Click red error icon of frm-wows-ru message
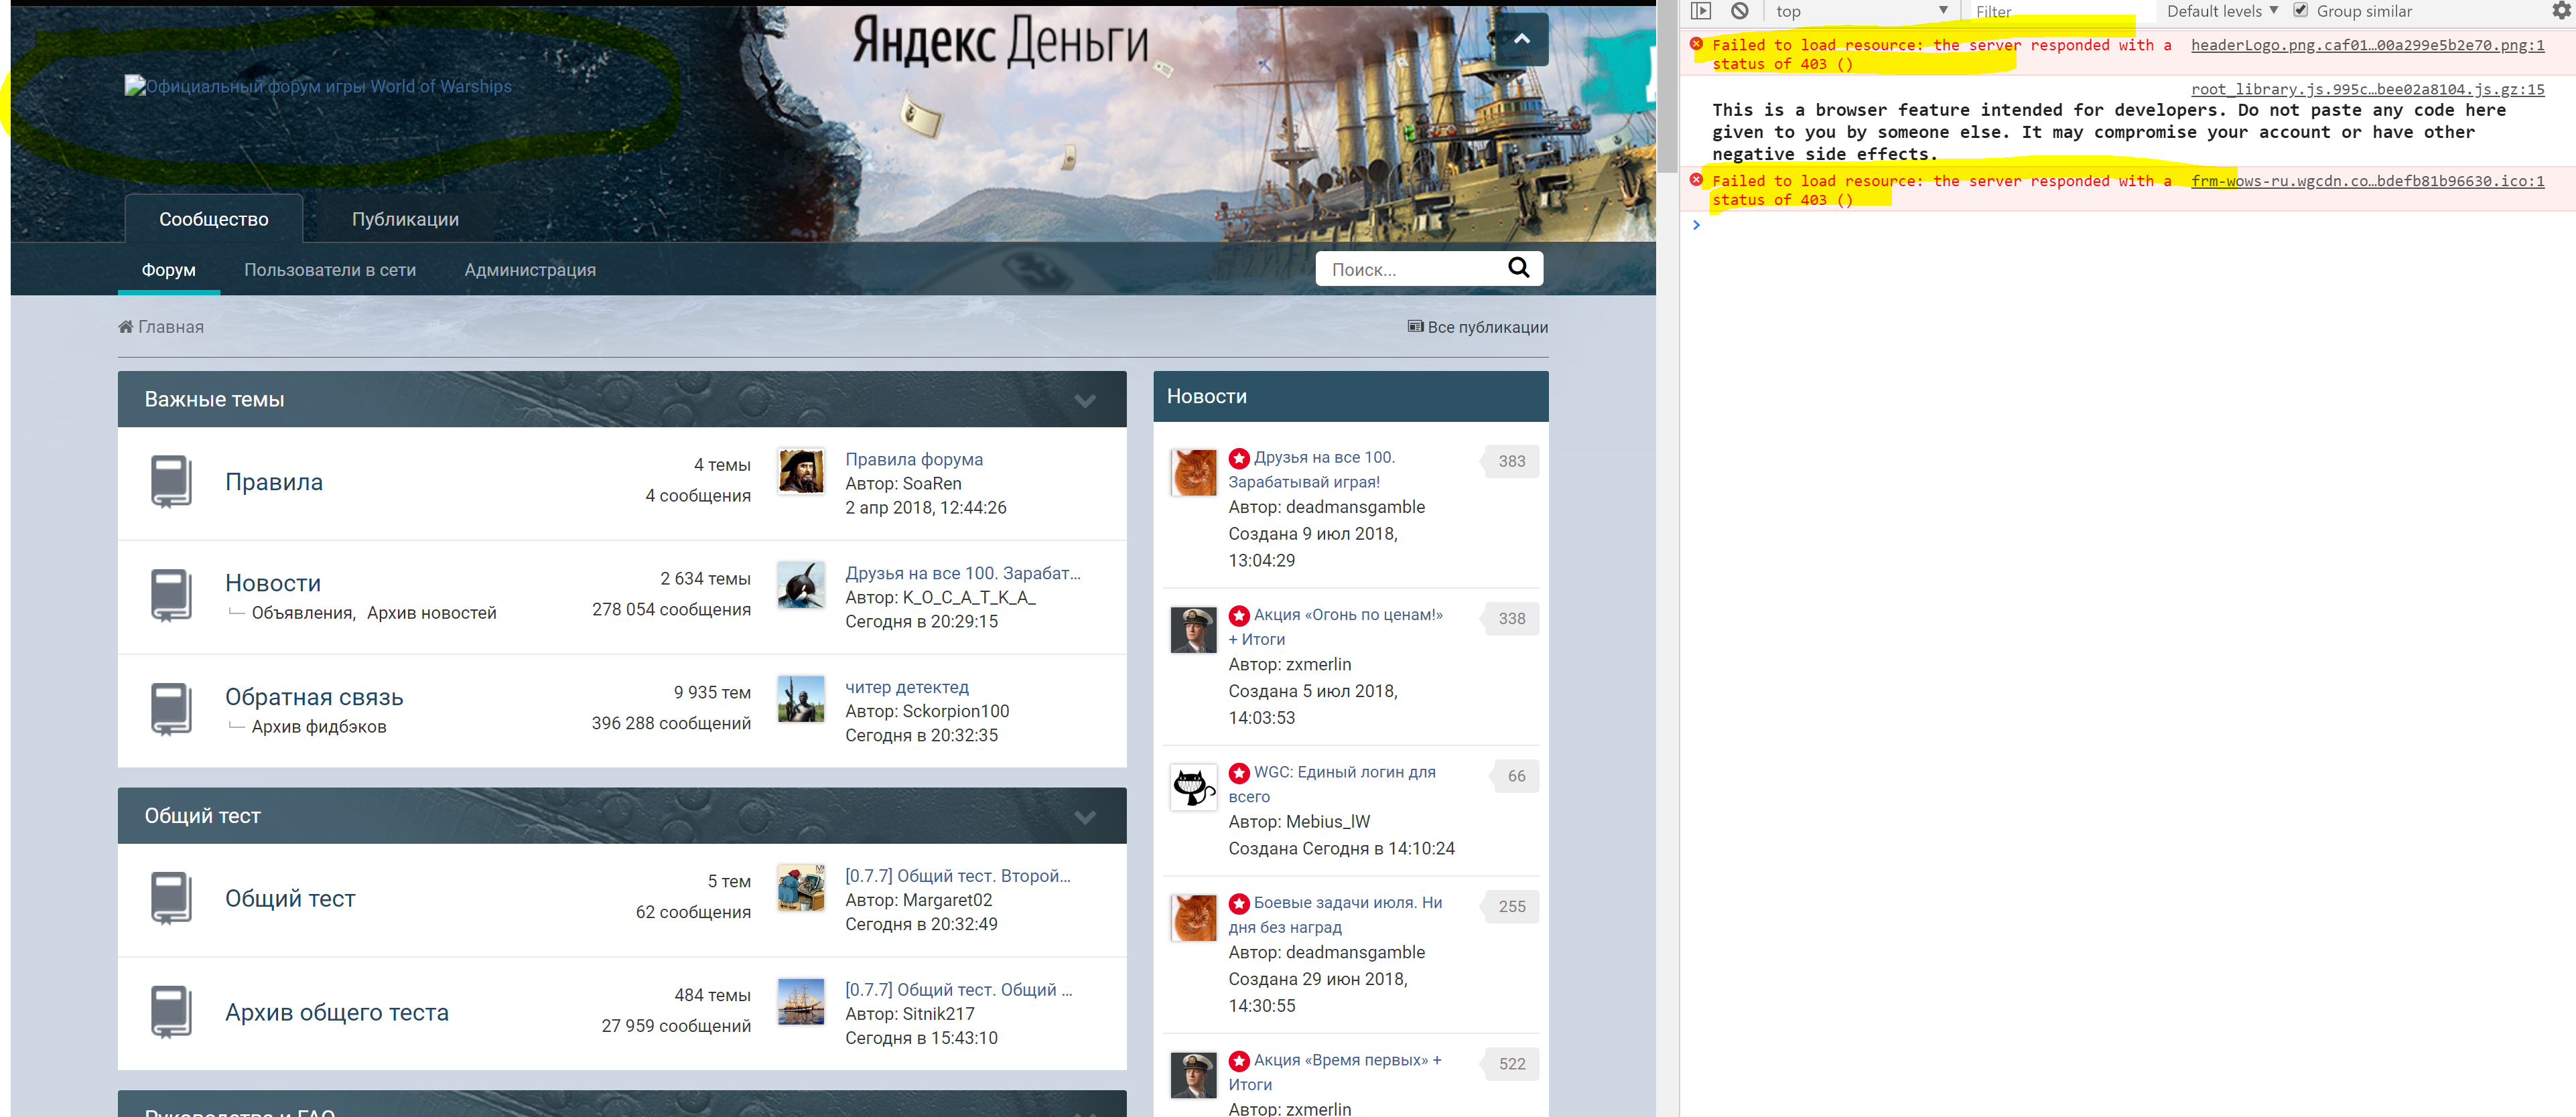This screenshot has width=2576, height=1117. [x=1696, y=180]
